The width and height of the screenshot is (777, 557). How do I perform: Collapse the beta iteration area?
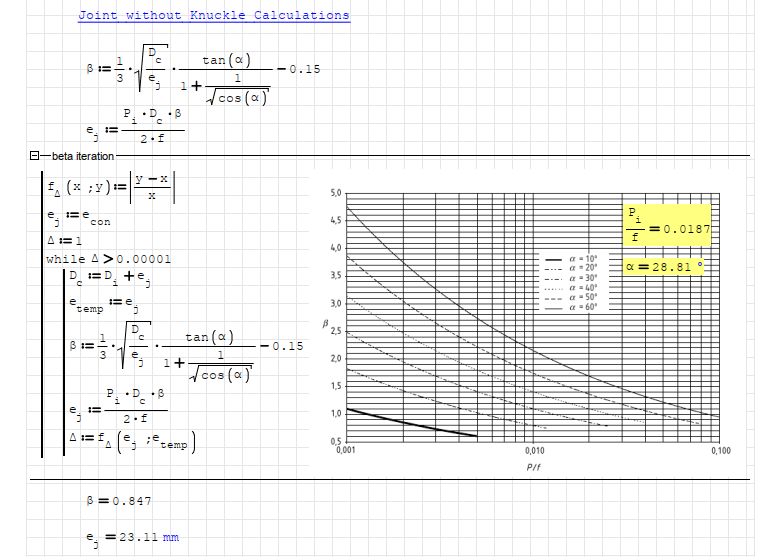[35, 156]
